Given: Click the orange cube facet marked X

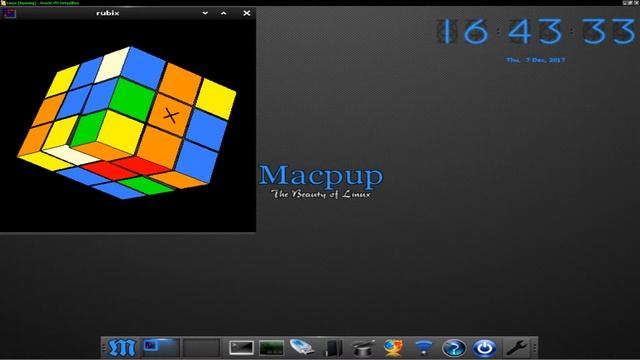Looking at the screenshot, I should coord(171,116).
